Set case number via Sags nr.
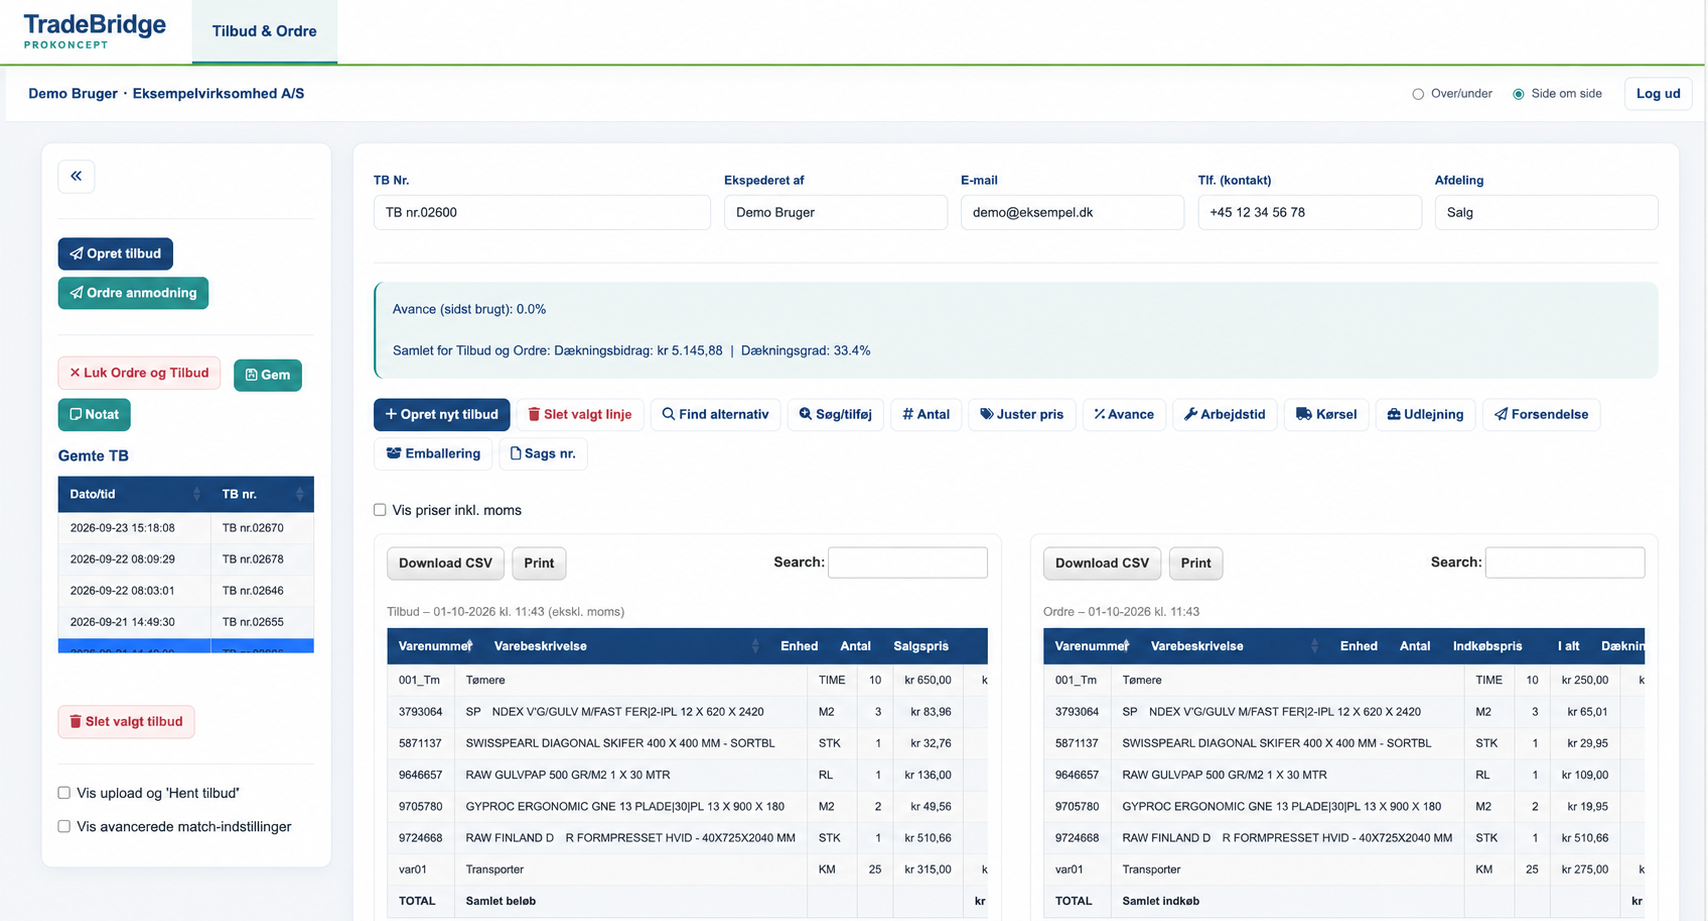Image resolution: width=1708 pixels, height=921 pixels. [543, 453]
